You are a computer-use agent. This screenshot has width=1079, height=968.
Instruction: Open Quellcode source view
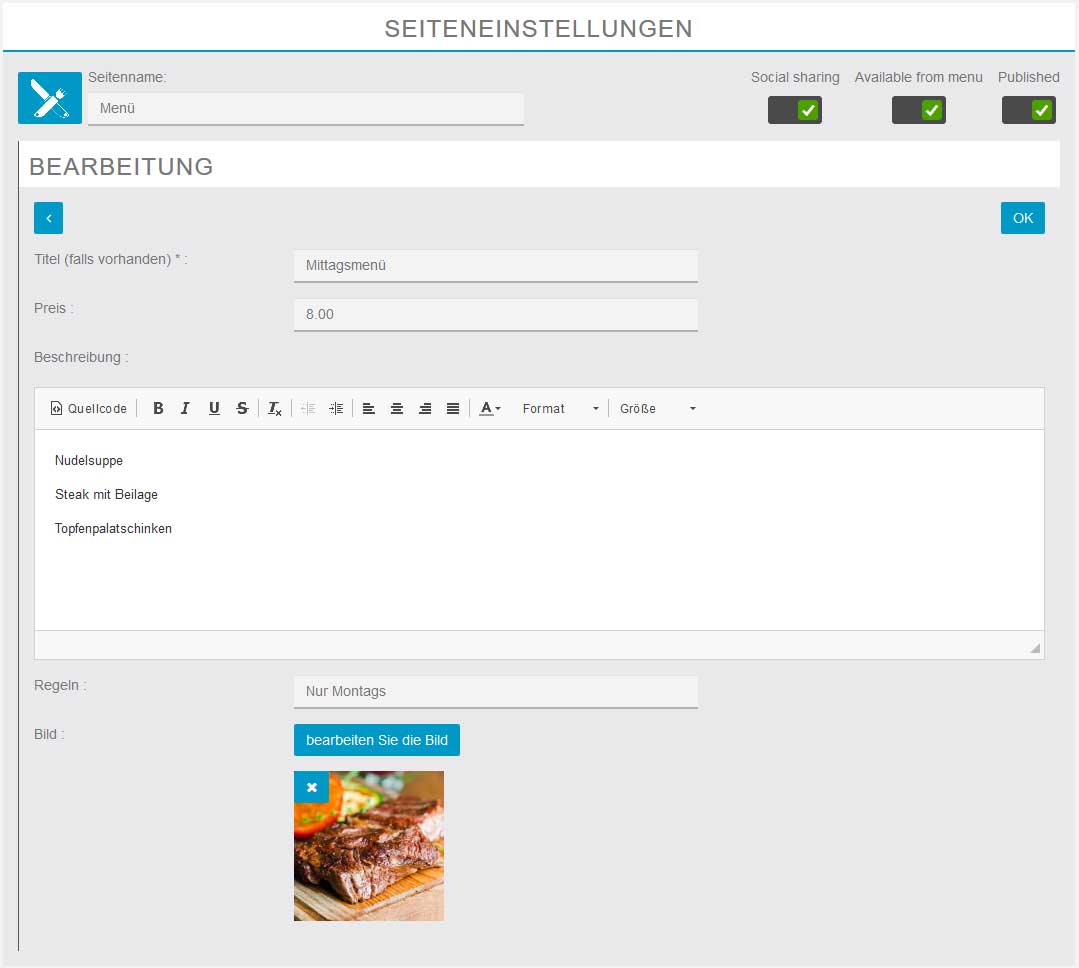pos(89,409)
